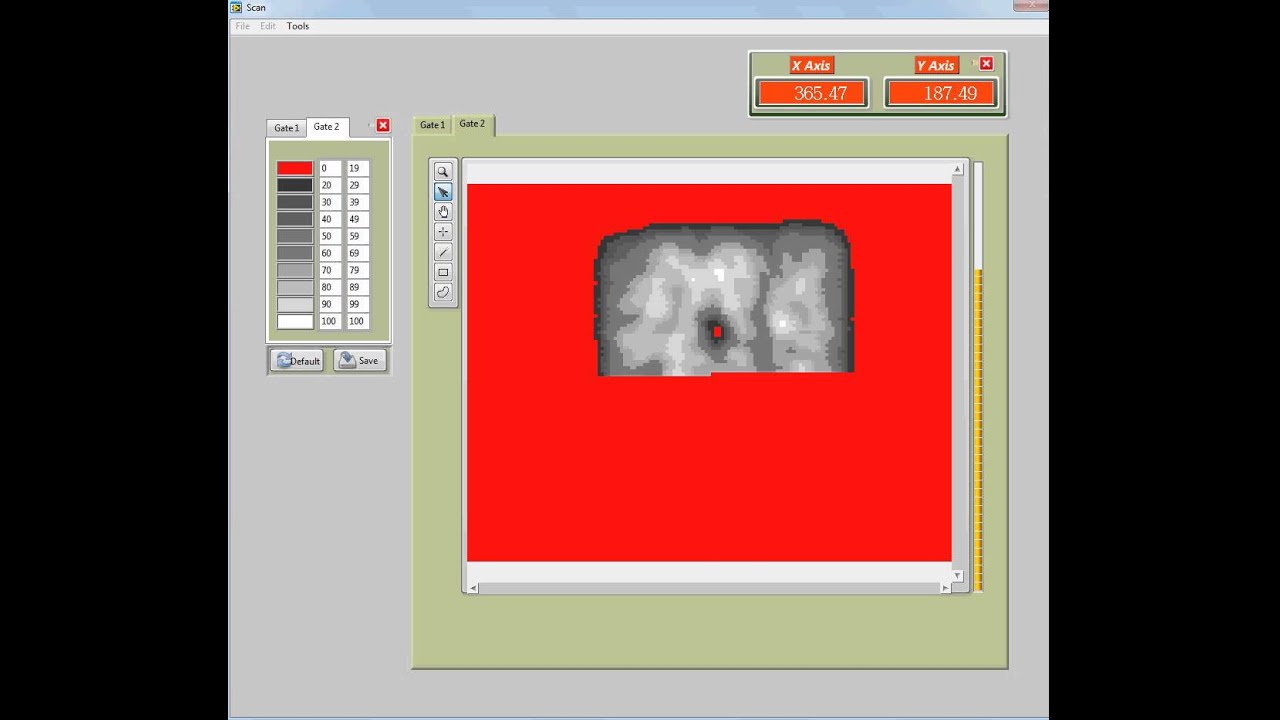This screenshot has width=1280, height=720.
Task: Select the freehand lasso region tool
Action: pyautogui.click(x=443, y=292)
